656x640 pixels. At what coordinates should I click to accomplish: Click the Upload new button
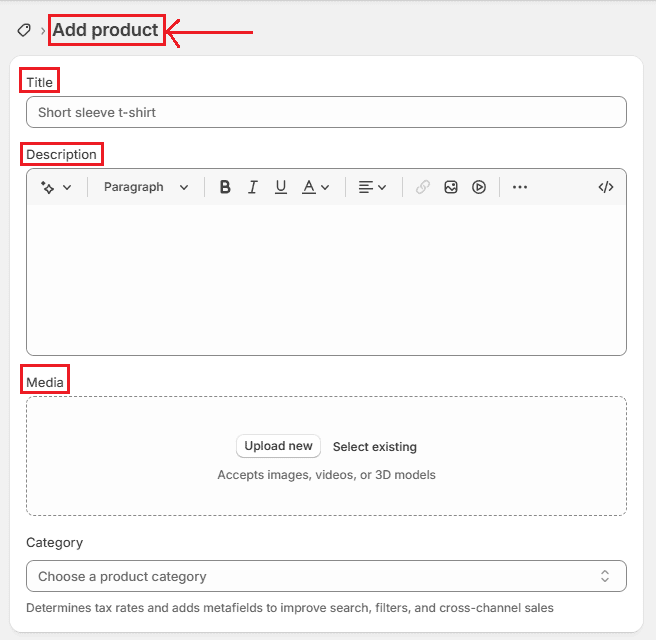[x=278, y=446]
